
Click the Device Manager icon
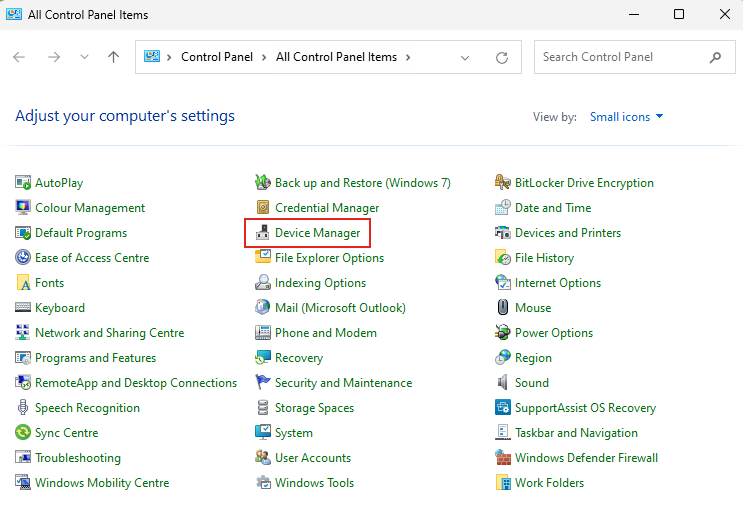pos(263,233)
